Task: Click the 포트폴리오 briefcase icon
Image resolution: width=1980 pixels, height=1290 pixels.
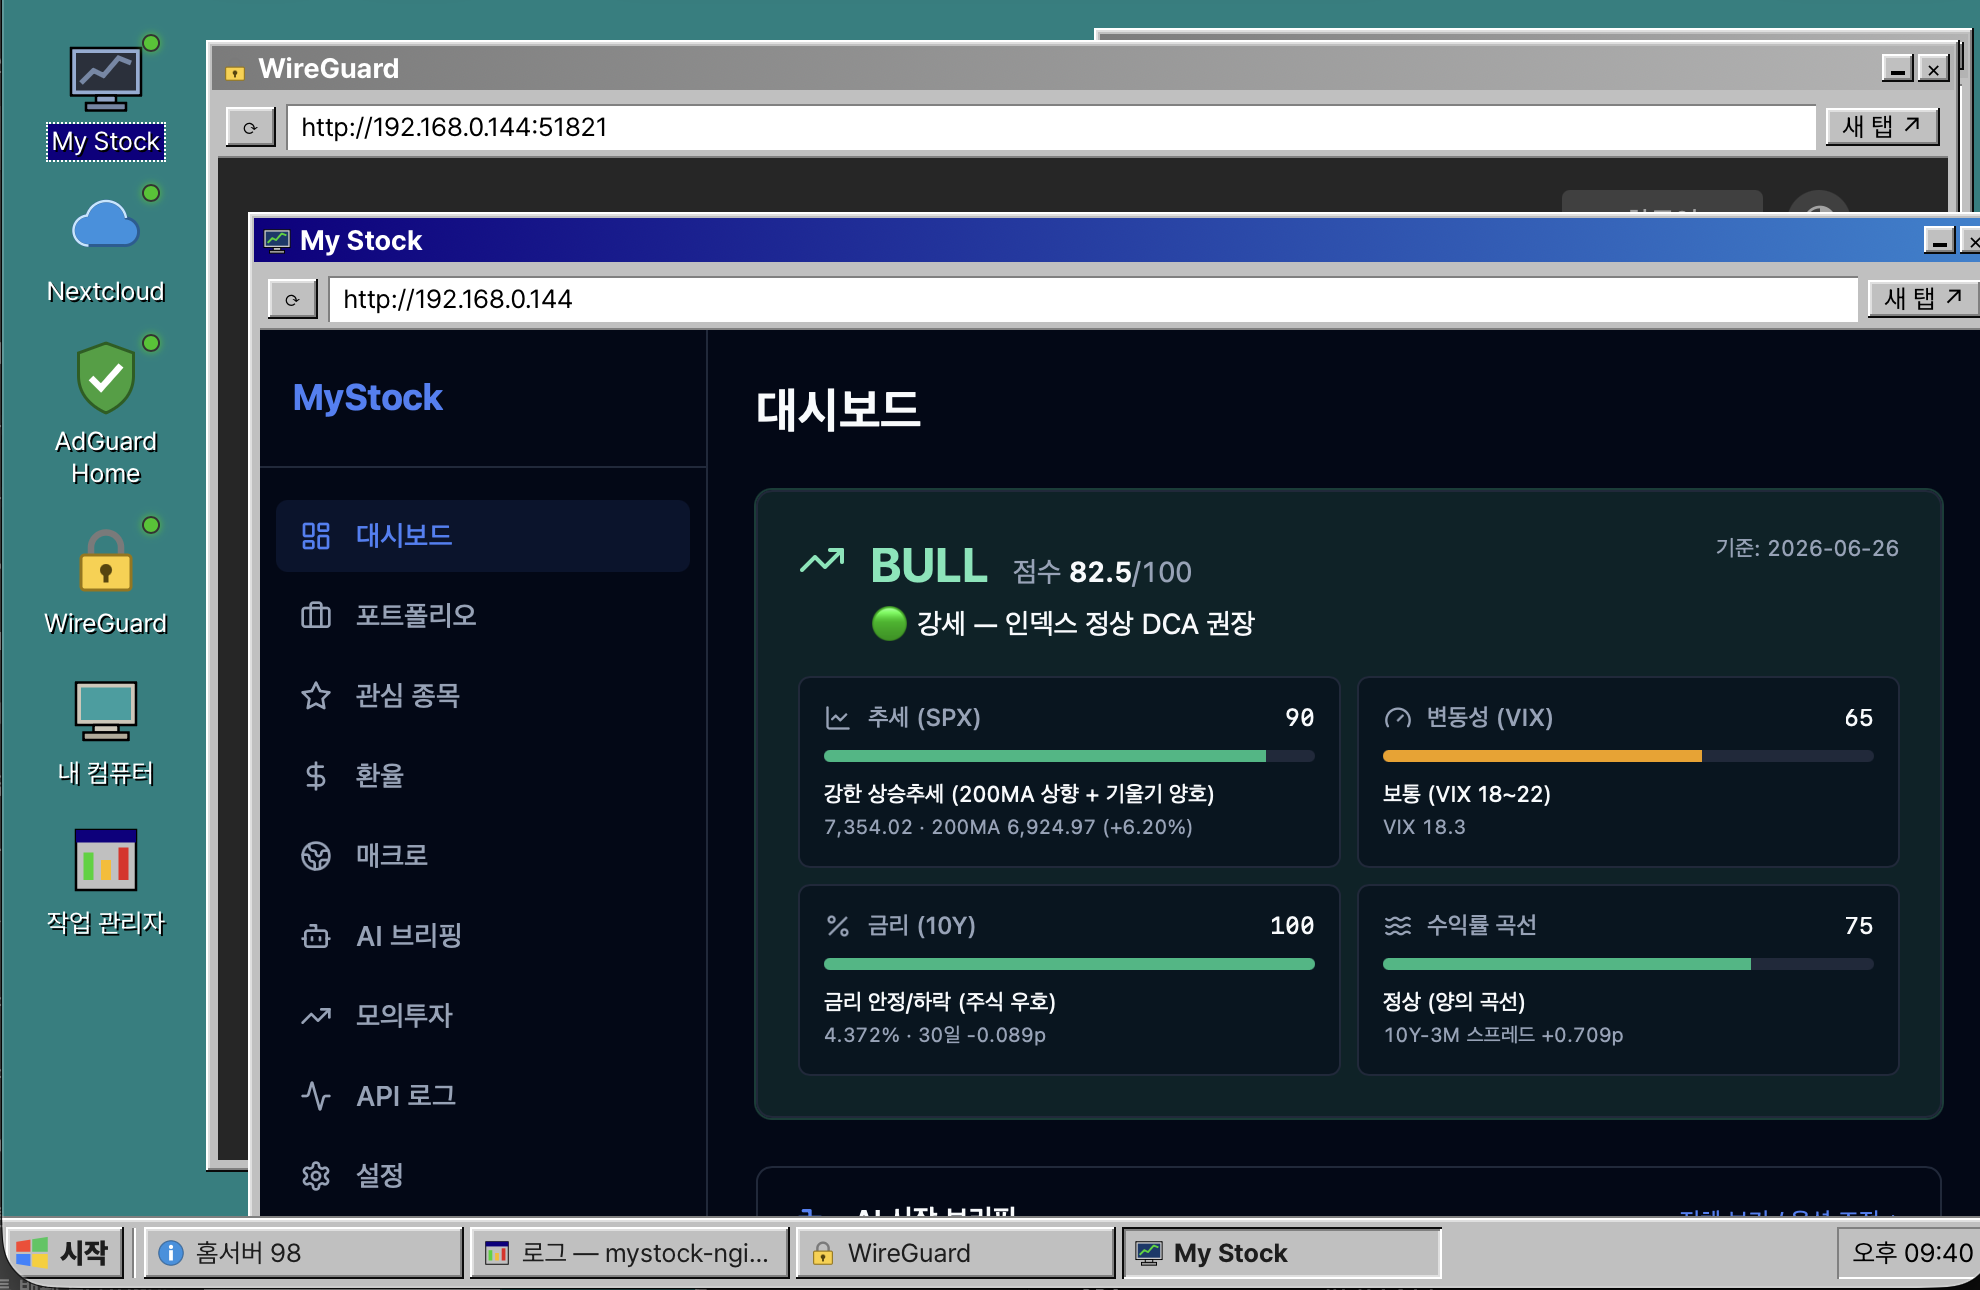Action: [316, 615]
